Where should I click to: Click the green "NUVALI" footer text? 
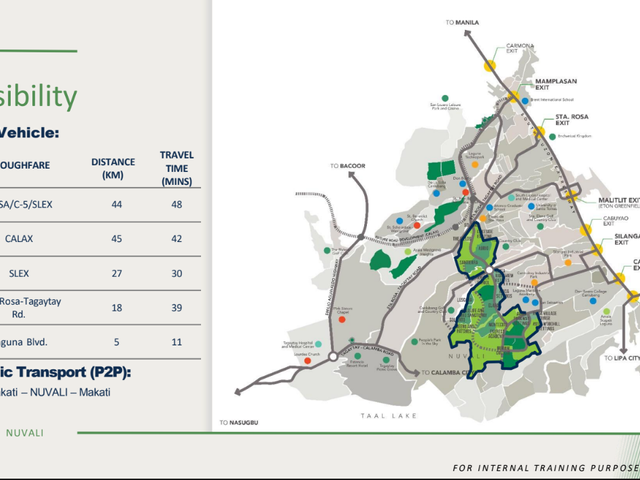pos(25,433)
